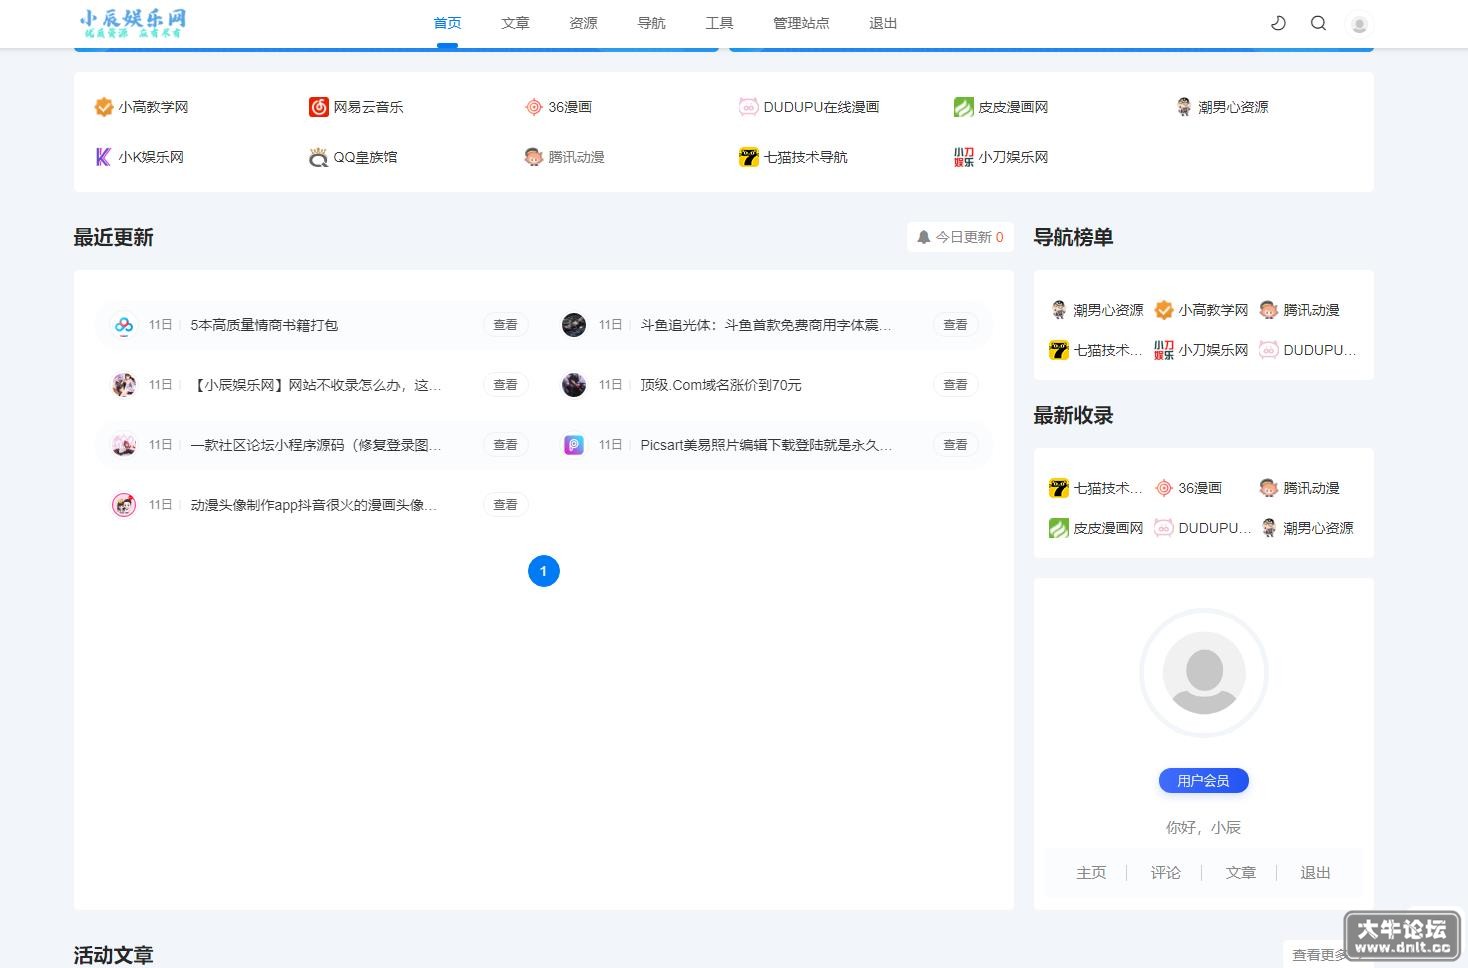Open the 动漫头像制作app article title
This screenshot has width=1468, height=968.
(314, 505)
